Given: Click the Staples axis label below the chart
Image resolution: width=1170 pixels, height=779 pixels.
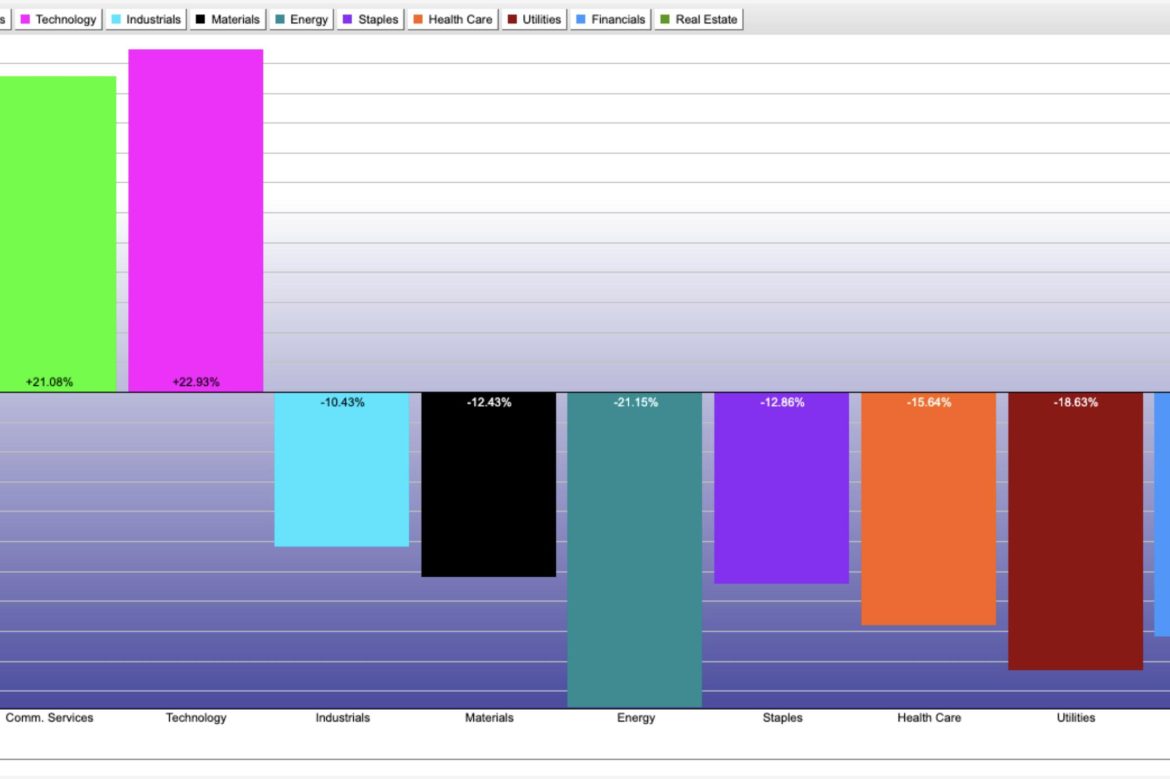Looking at the screenshot, I should click(782, 718).
